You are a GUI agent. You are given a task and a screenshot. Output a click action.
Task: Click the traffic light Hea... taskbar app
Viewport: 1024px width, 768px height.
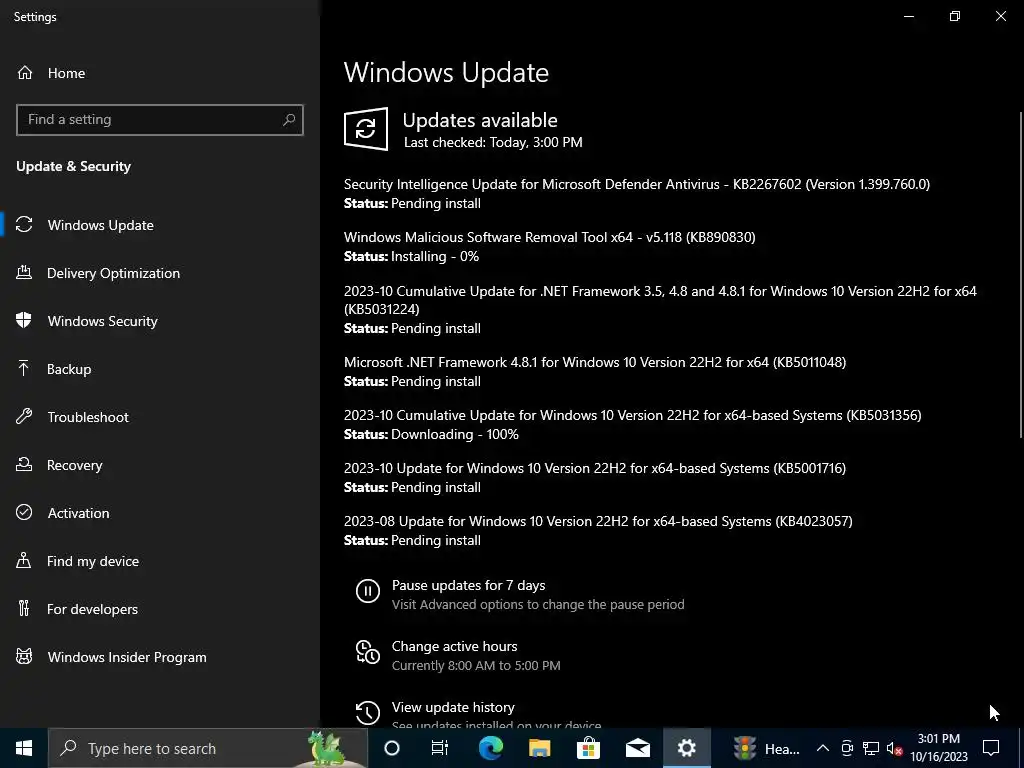point(765,748)
